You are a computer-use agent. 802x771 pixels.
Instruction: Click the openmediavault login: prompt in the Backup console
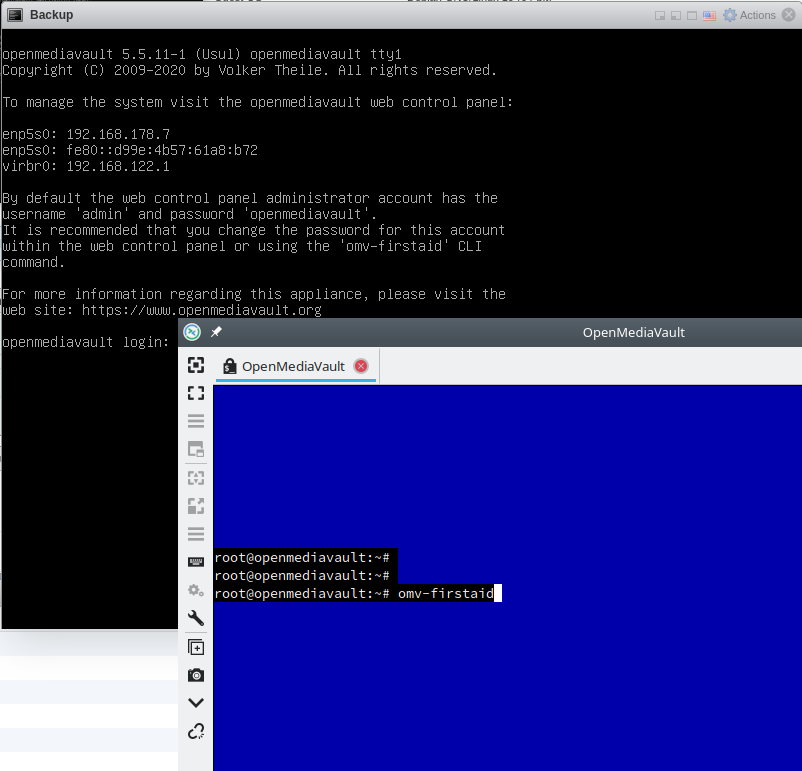[x=85, y=342]
